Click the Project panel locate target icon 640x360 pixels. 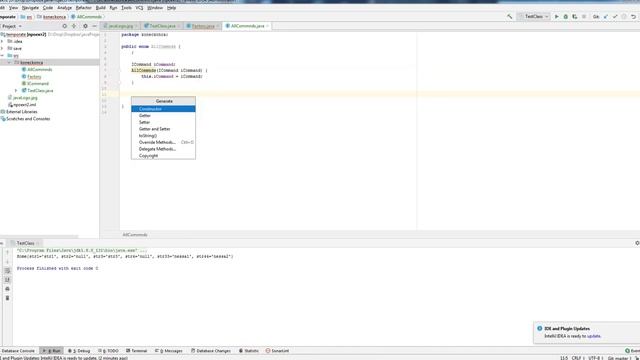(x=64, y=26)
